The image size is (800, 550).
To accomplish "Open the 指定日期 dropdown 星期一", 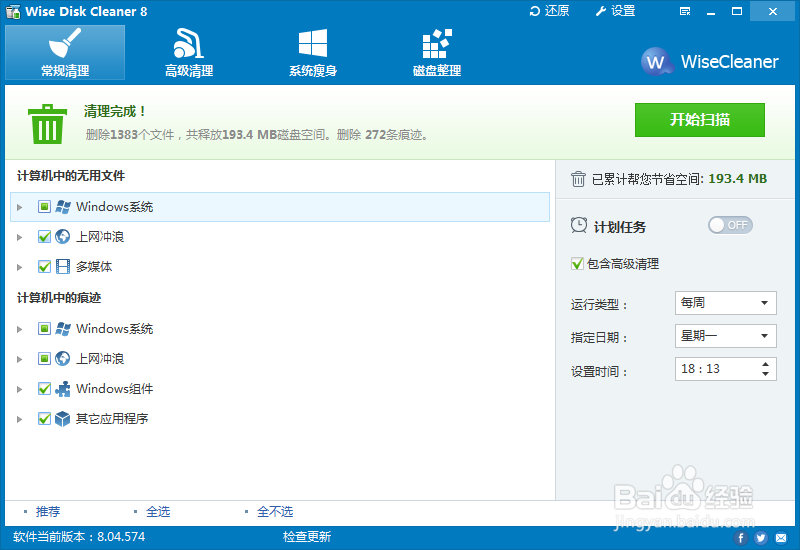I will (x=726, y=336).
